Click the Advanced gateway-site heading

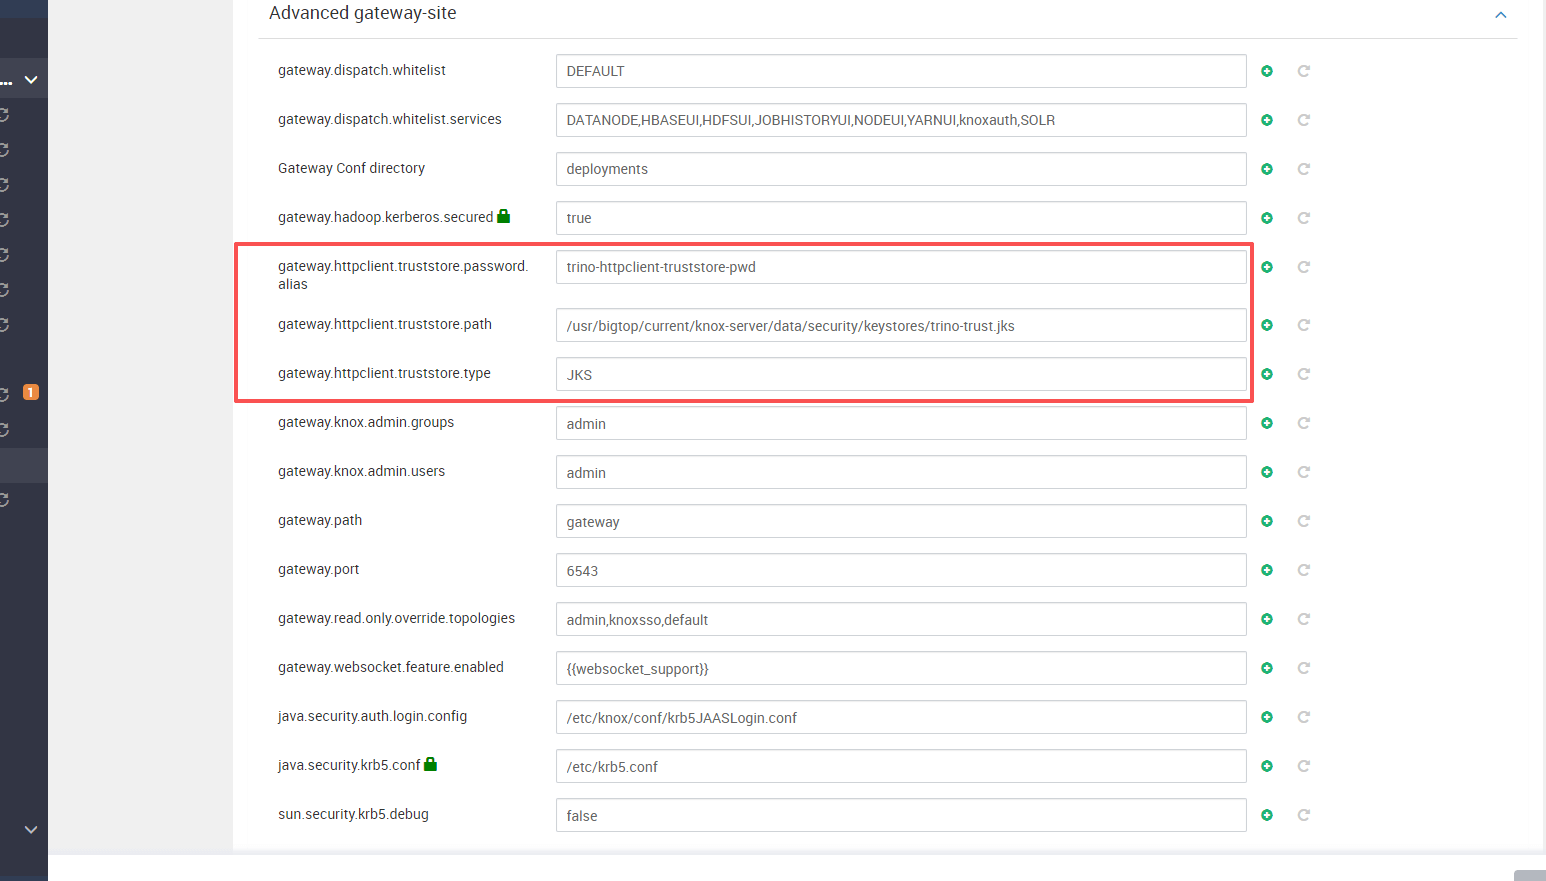(x=363, y=13)
